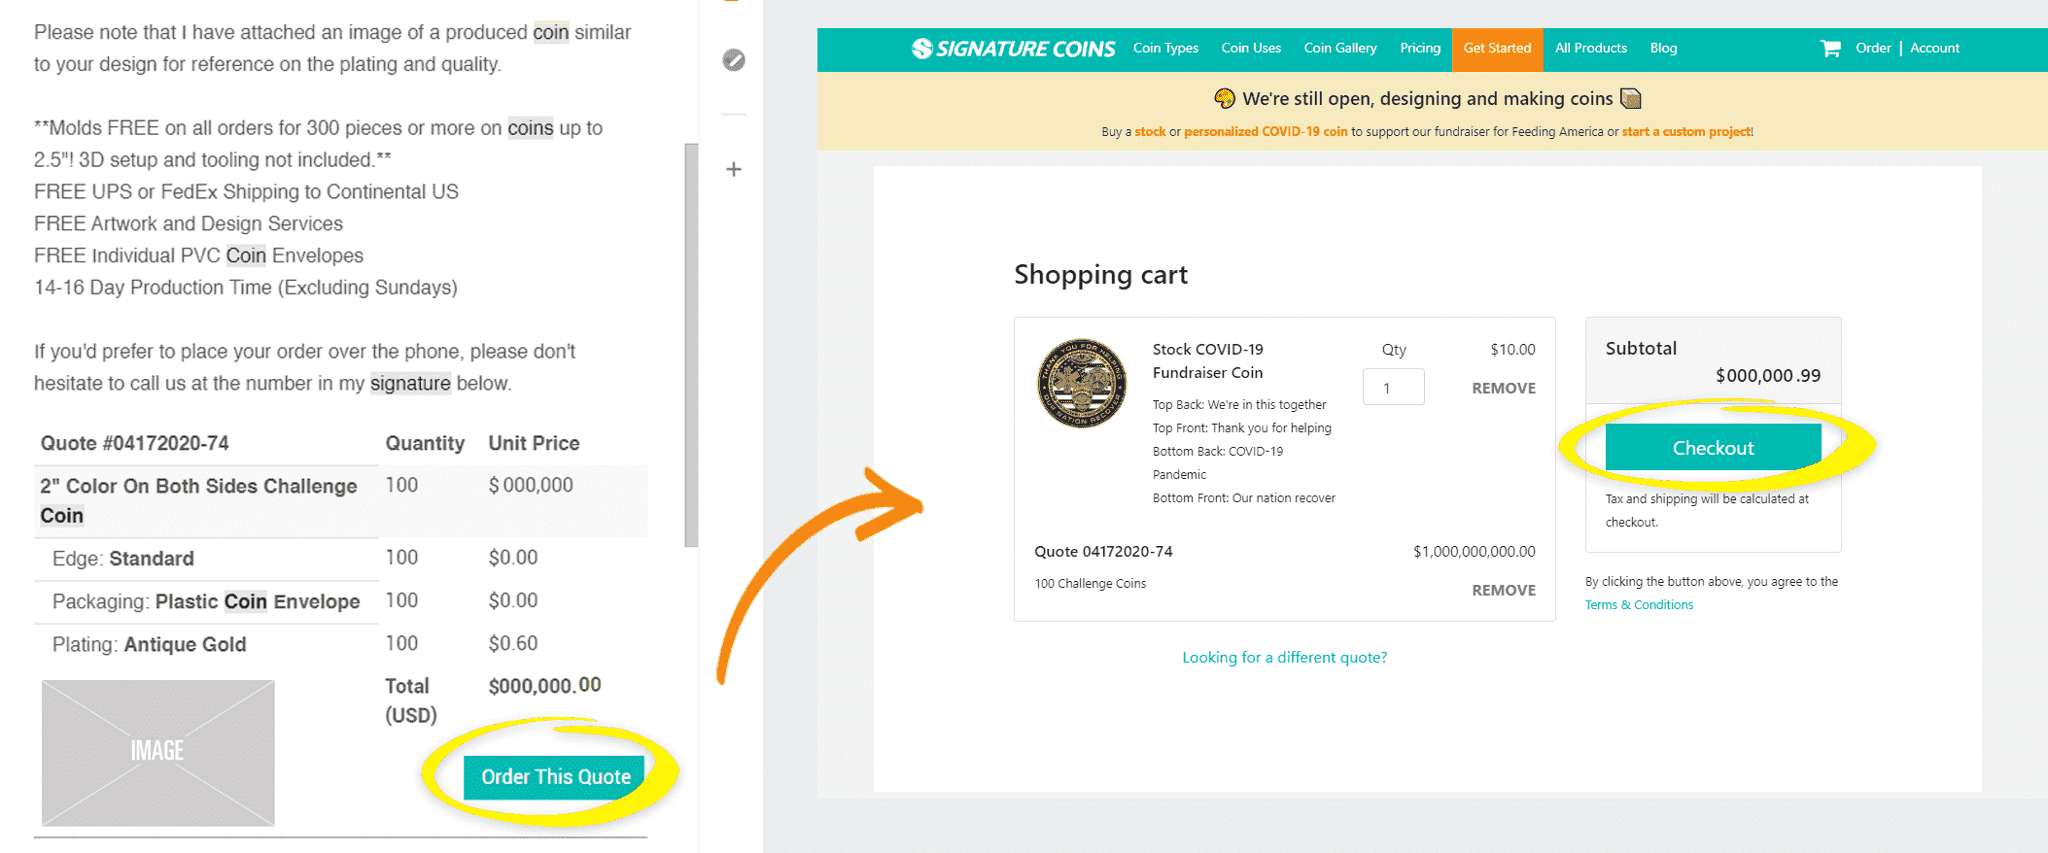
Task: Click the email pane vertical scrollbar
Action: (x=691, y=345)
